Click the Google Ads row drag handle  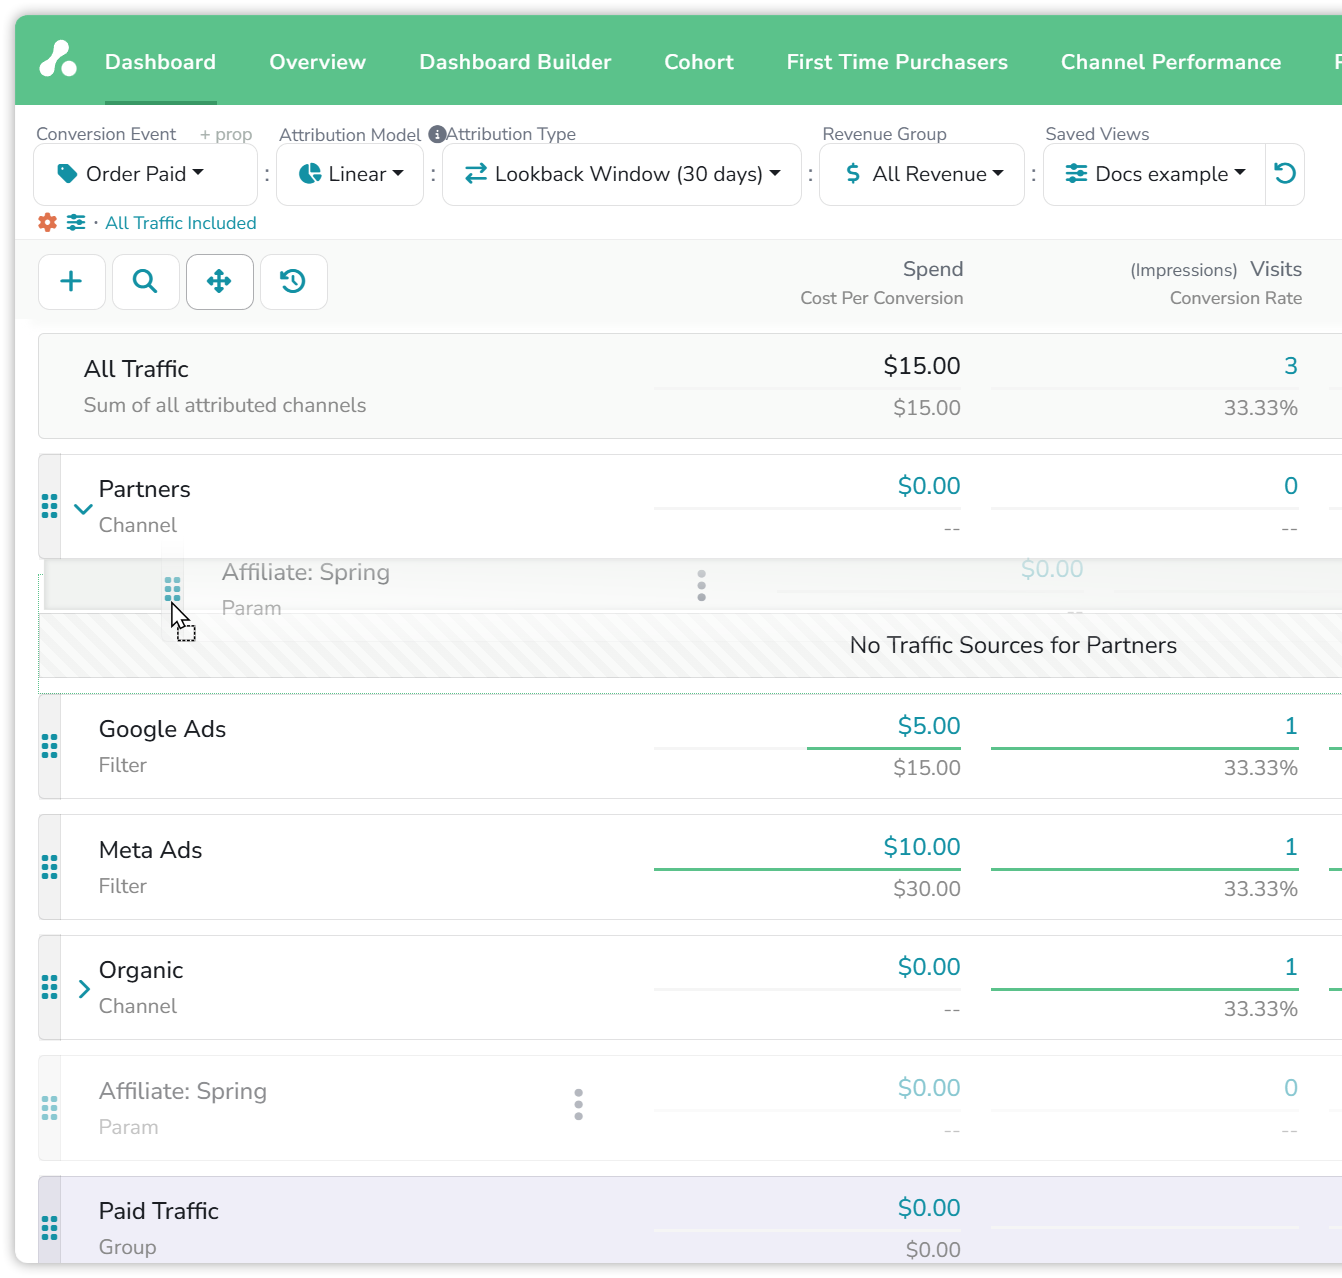50,746
